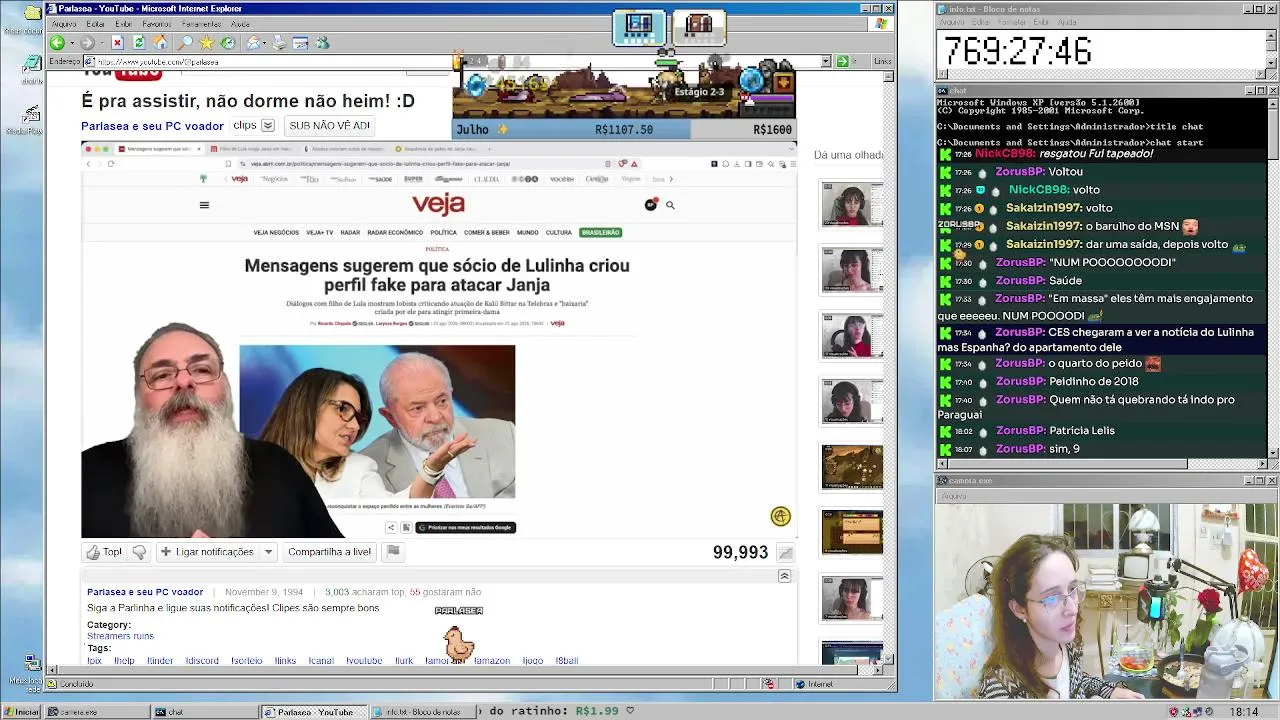Open the Arquivo menu in Internet Explorer
Image resolution: width=1280 pixels, height=720 pixels.
[63, 24]
